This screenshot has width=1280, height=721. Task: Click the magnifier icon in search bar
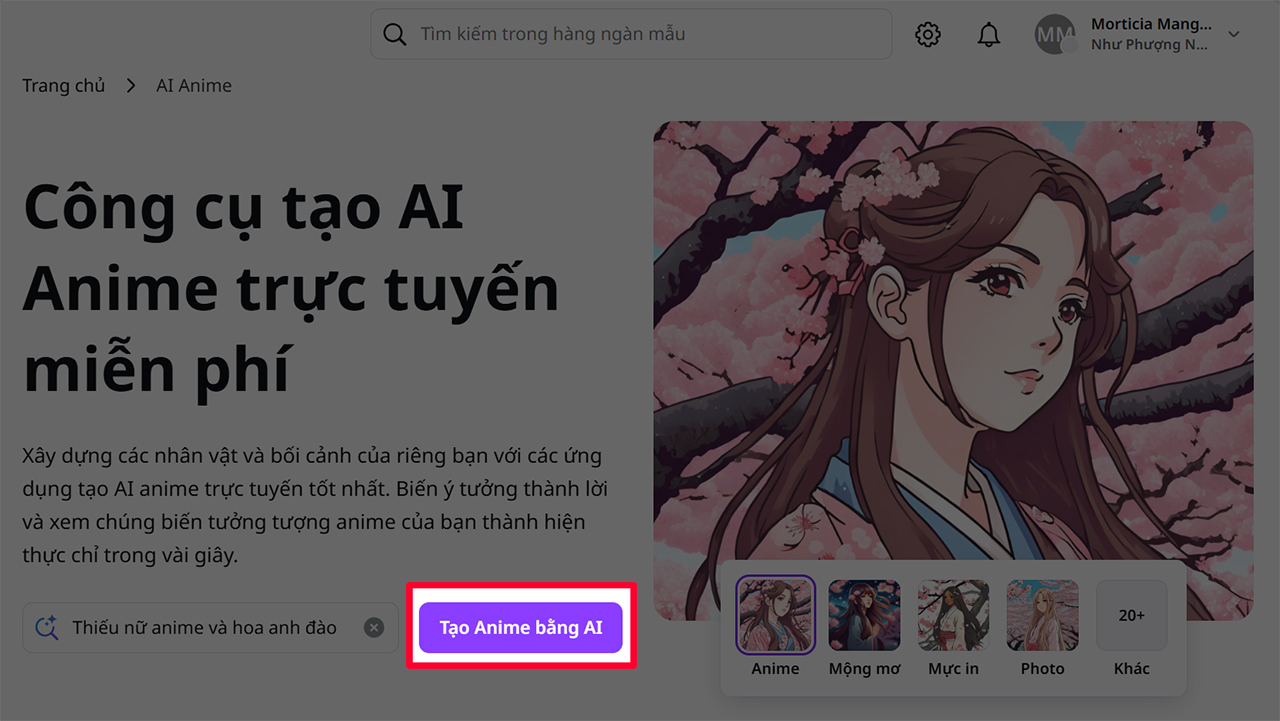tap(395, 35)
